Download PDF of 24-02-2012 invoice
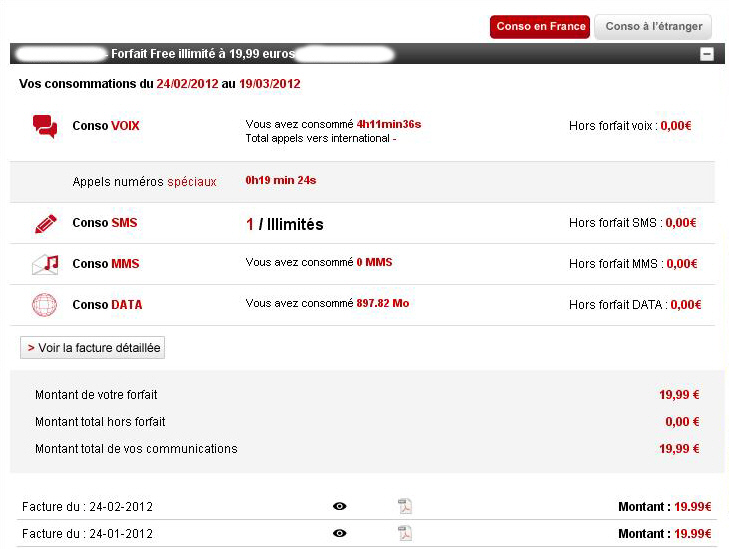Image resolution: width=729 pixels, height=549 pixels. 405,506
